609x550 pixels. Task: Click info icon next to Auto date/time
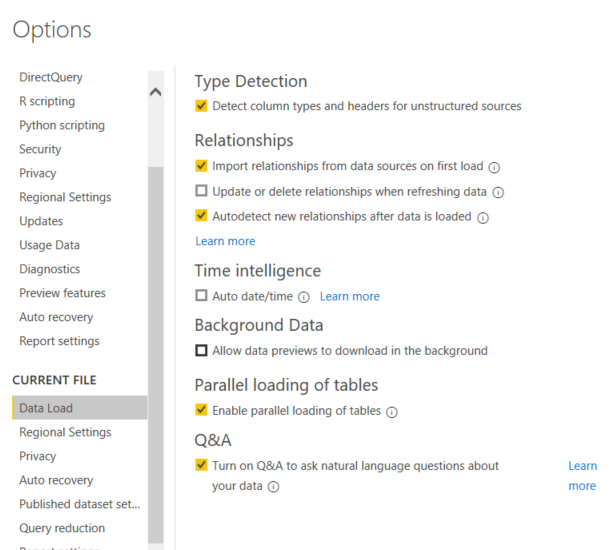[x=304, y=297]
